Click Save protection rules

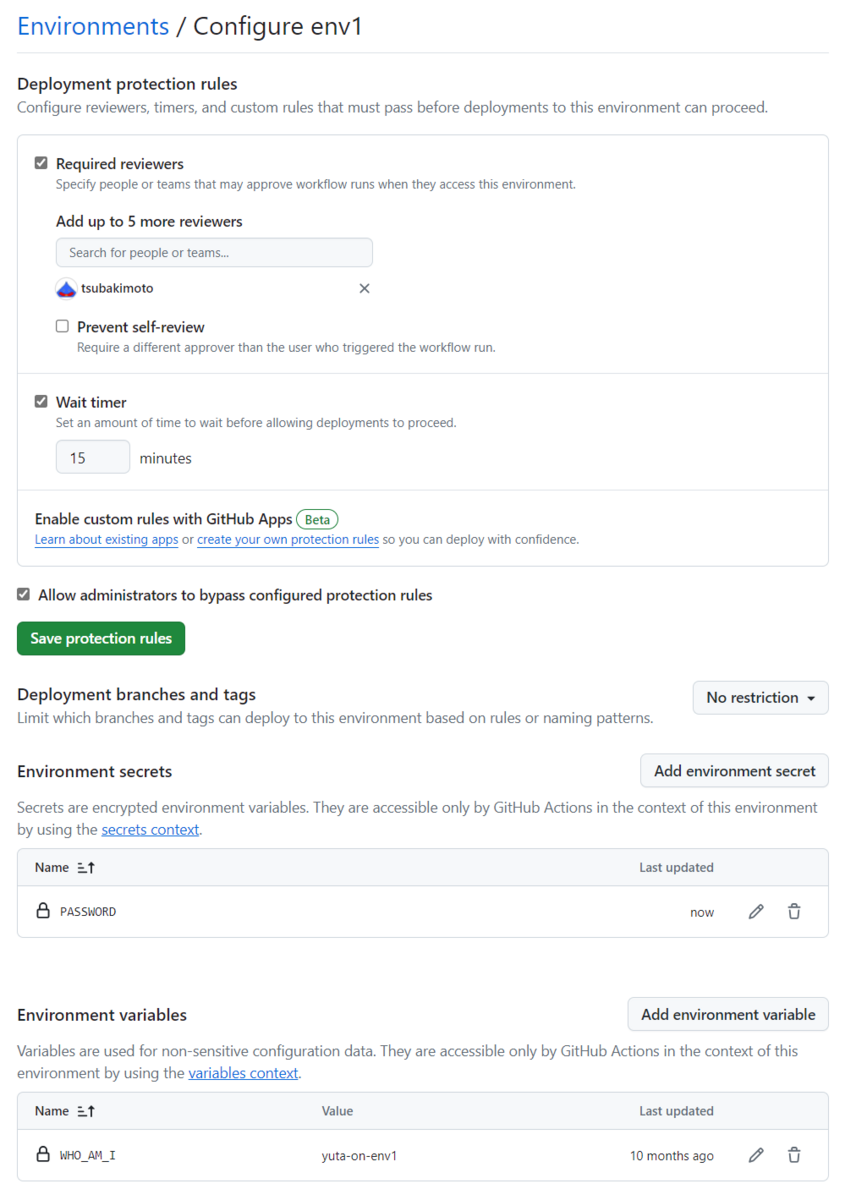coord(100,638)
